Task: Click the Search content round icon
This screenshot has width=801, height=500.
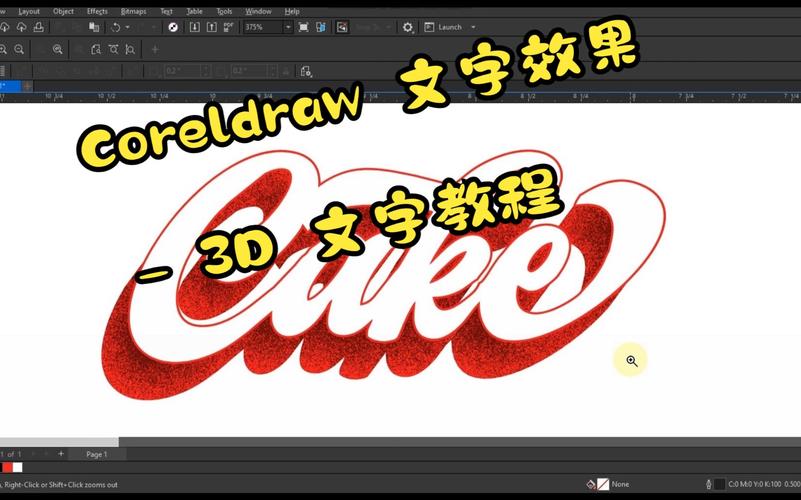Action: tap(173, 27)
